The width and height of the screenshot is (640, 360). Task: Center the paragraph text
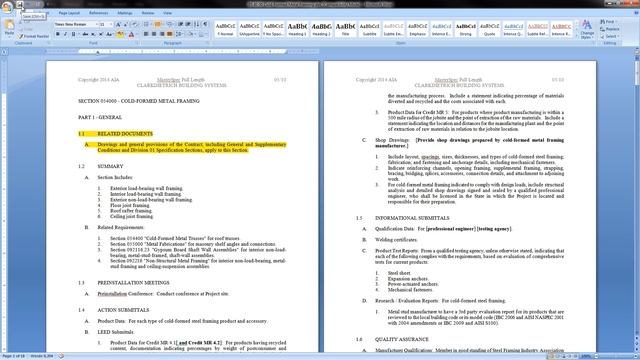click(154, 34)
